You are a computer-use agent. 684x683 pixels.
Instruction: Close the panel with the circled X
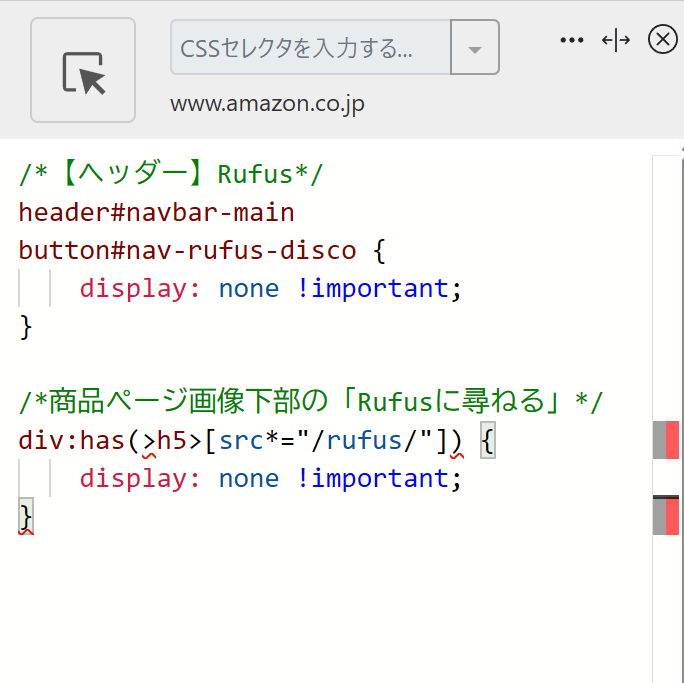click(663, 39)
